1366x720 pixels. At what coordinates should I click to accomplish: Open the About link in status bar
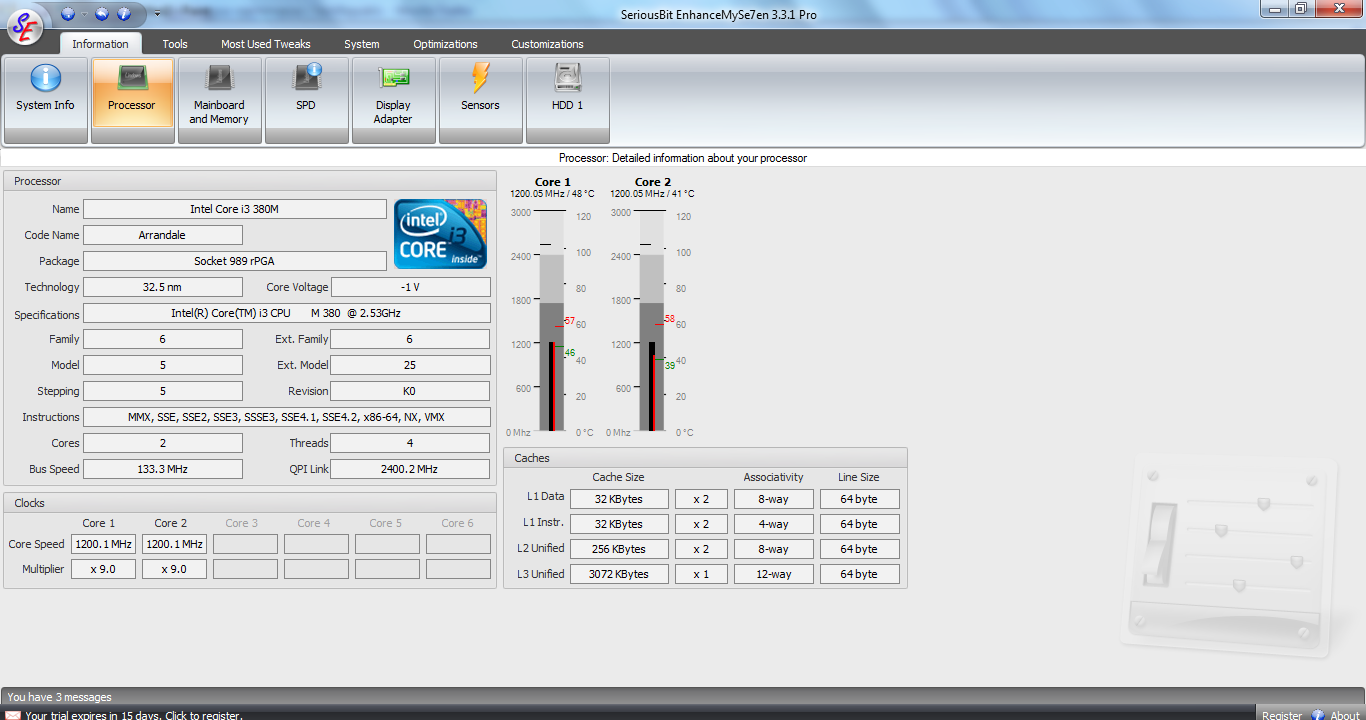click(1344, 715)
